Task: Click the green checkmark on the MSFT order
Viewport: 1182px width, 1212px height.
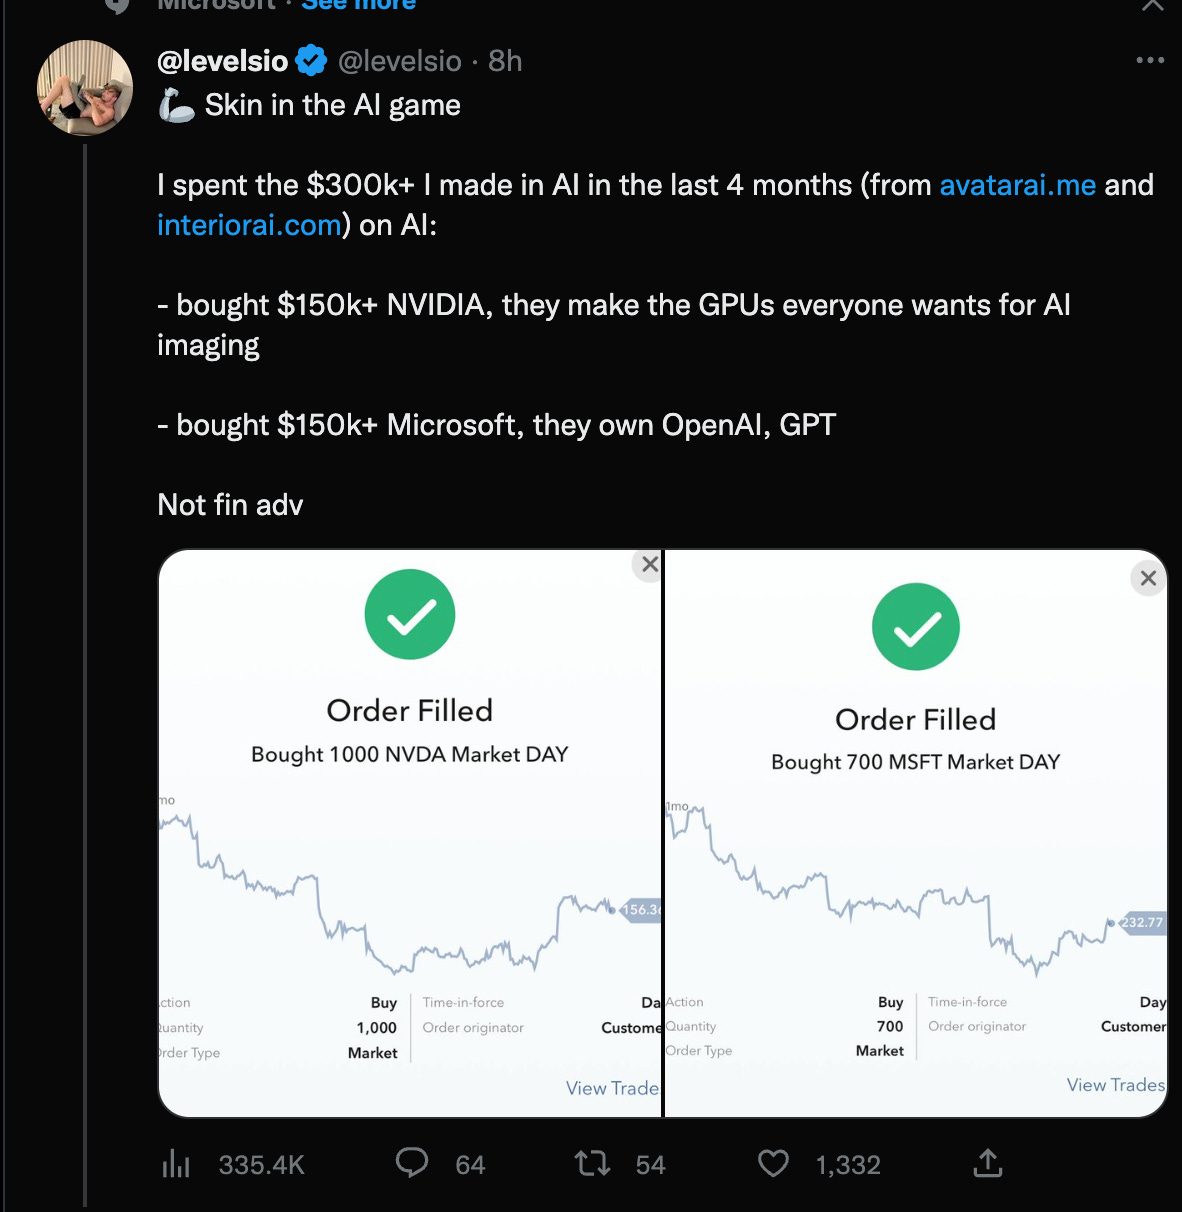Action: [x=915, y=626]
